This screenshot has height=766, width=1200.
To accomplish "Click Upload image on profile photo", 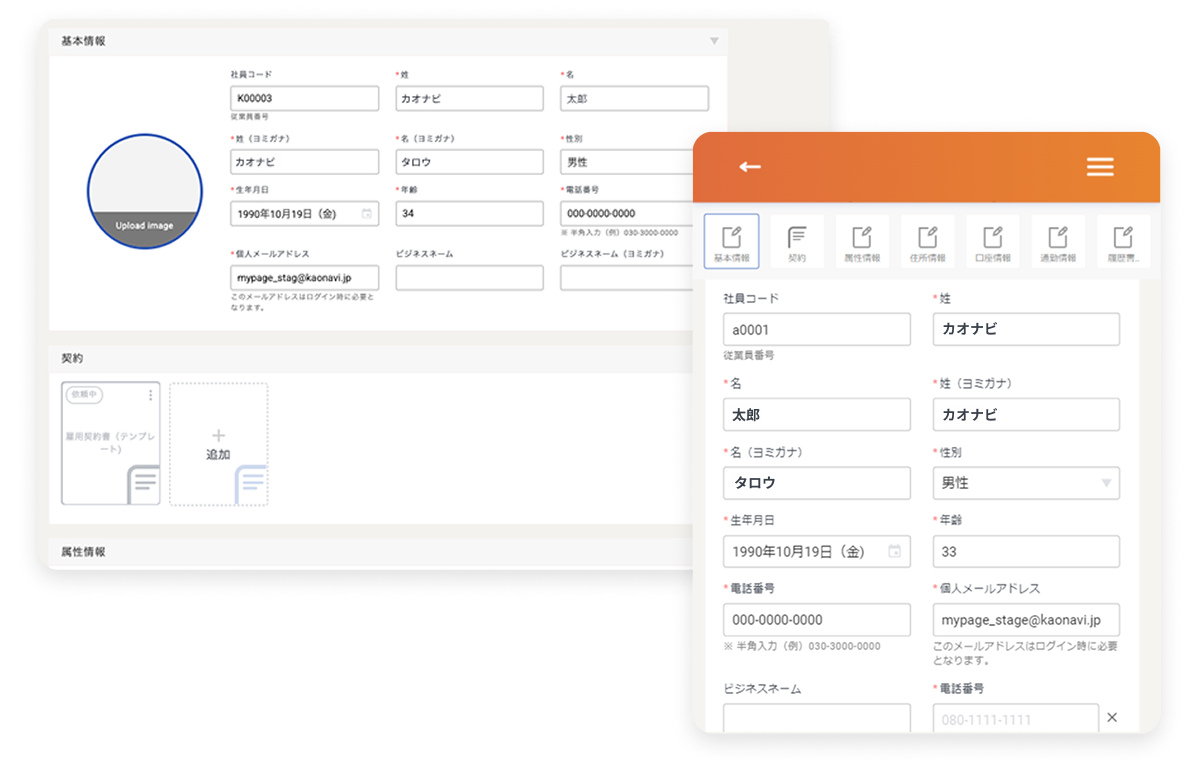I will tap(144, 226).
